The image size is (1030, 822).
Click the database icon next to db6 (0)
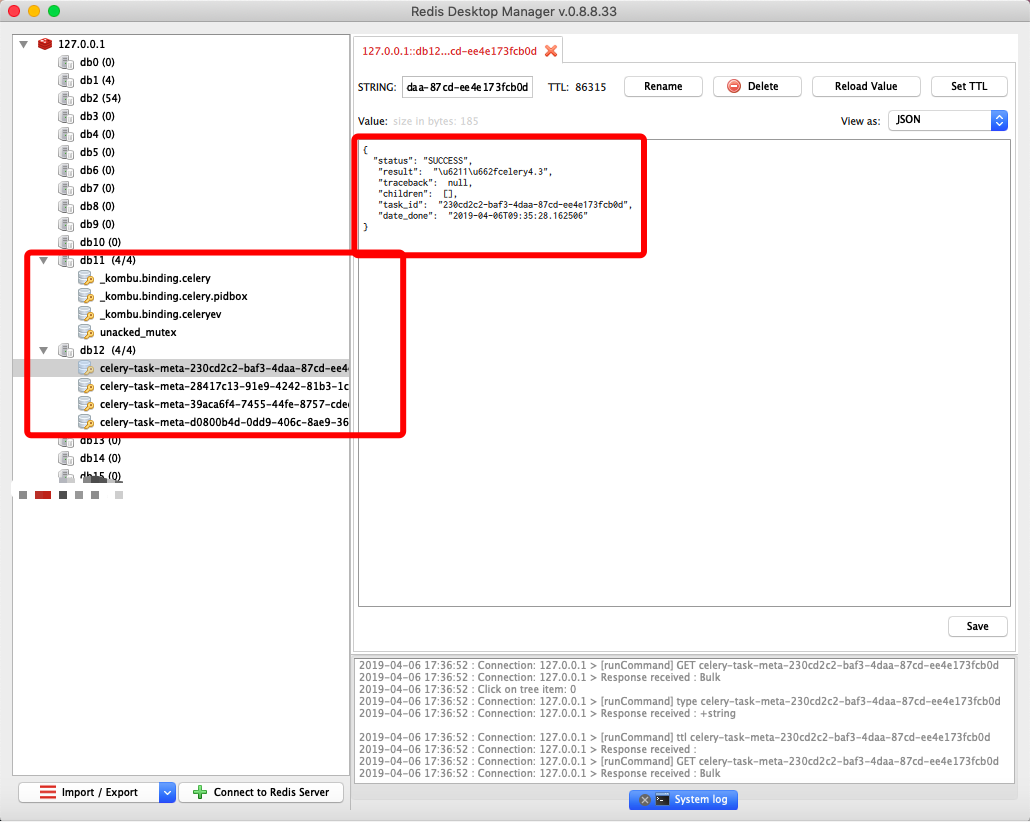point(66,170)
